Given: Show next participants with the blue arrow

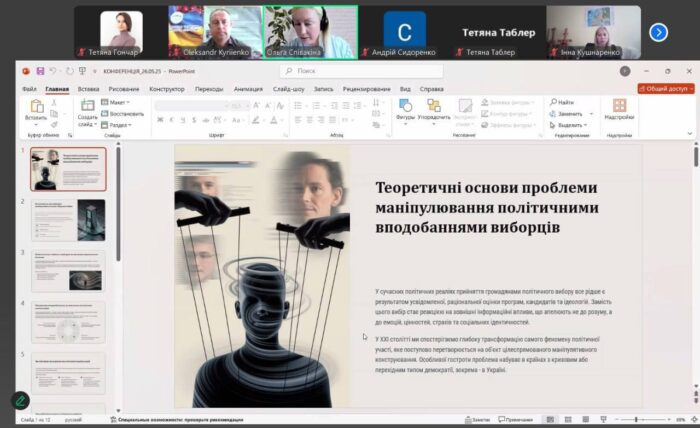Looking at the screenshot, I should [x=658, y=32].
